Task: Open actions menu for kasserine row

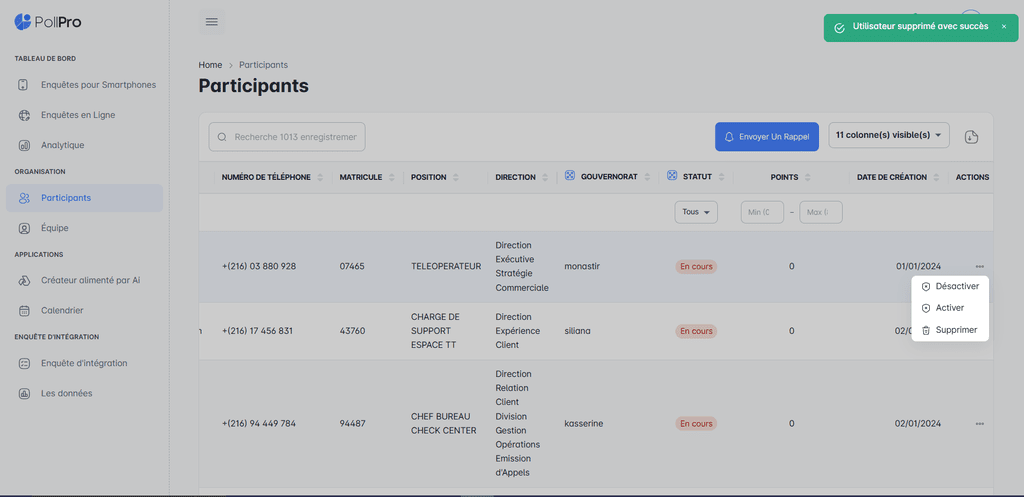Action: [979, 424]
